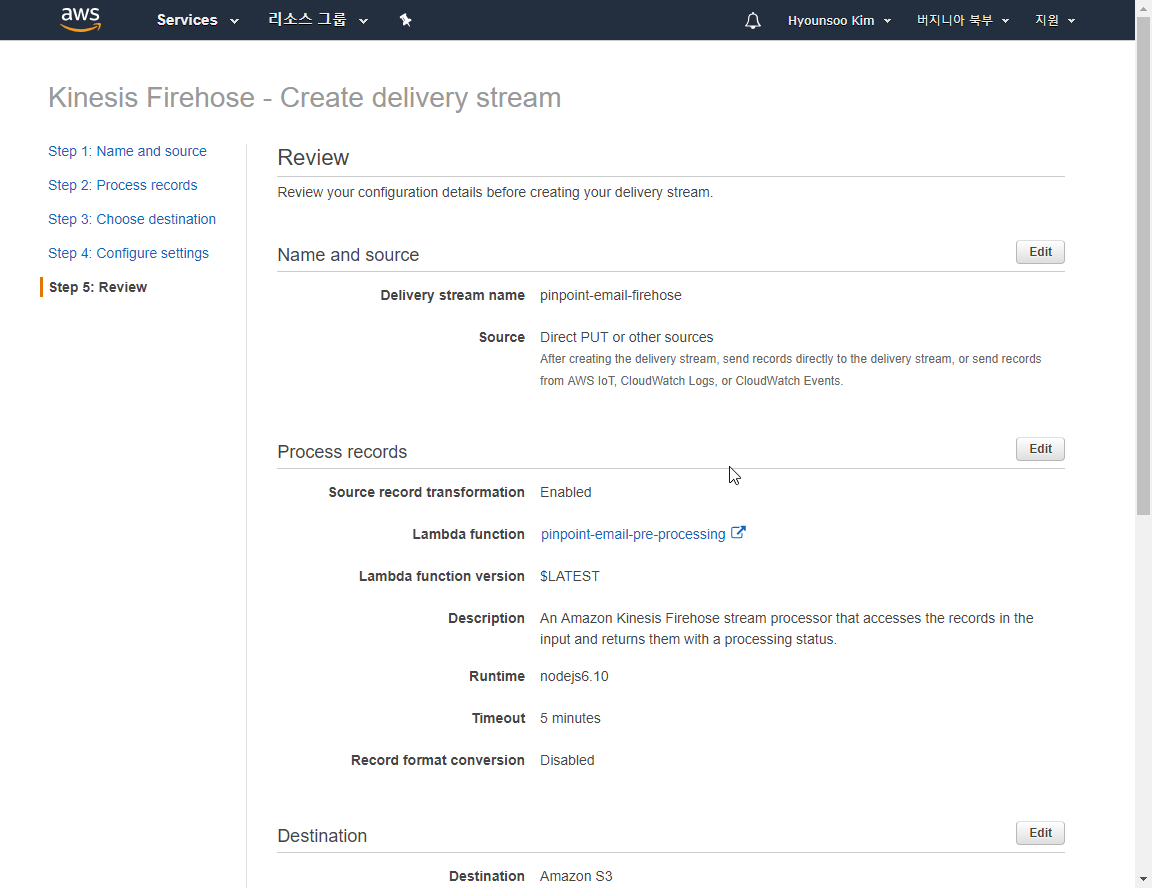1152x888 pixels.
Task: Click the Amazon S3 destination value
Action: point(576,876)
